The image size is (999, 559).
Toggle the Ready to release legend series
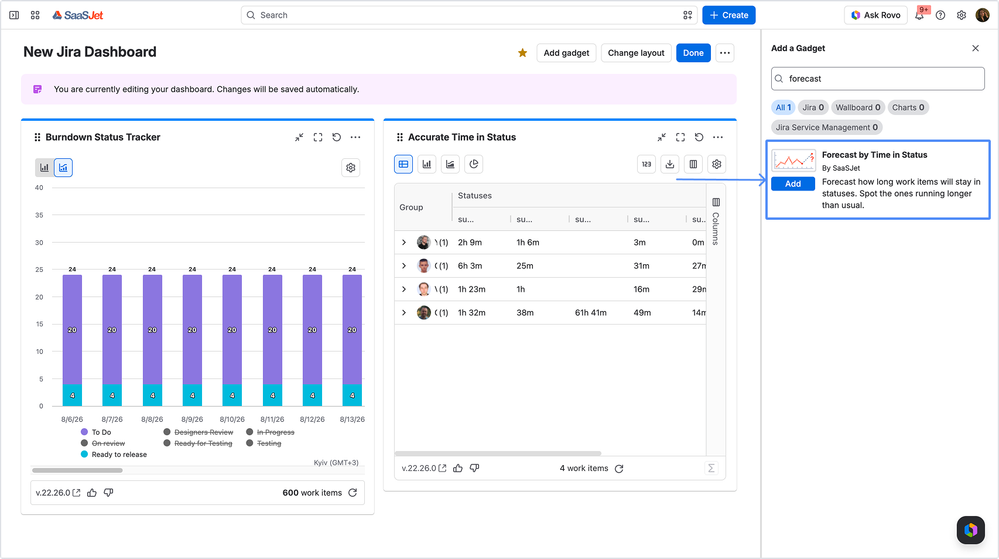click(x=114, y=454)
